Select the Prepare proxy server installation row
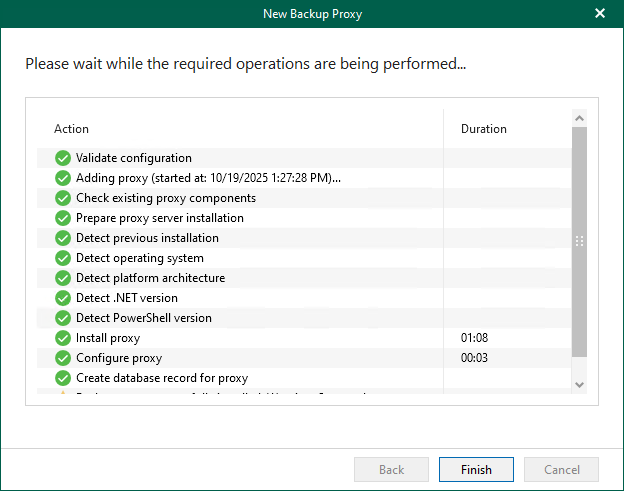 coord(160,218)
